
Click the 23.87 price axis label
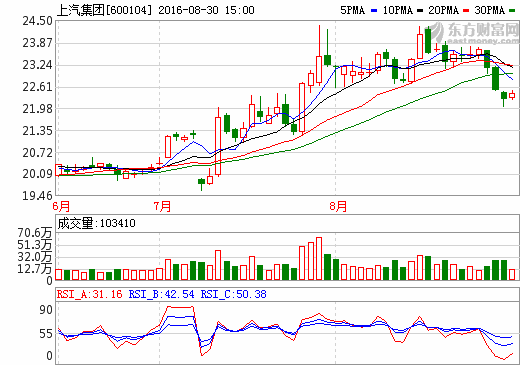point(37,43)
